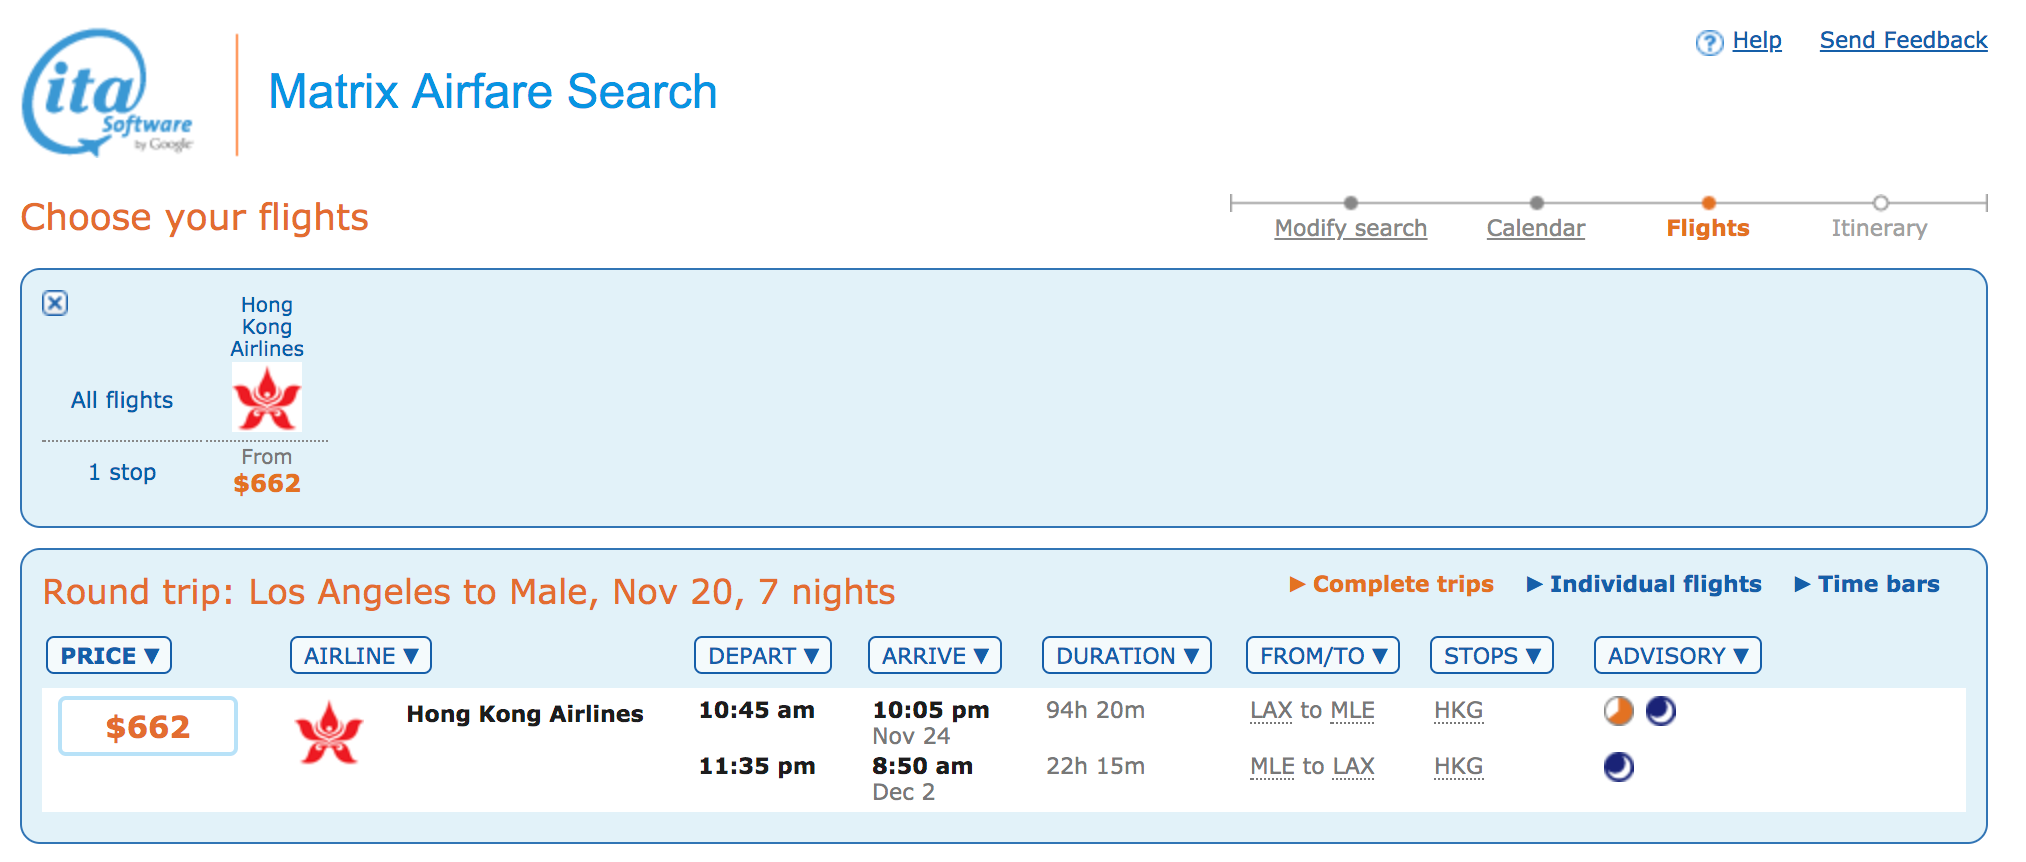Click the orange long layover advisory icon

tap(1618, 711)
